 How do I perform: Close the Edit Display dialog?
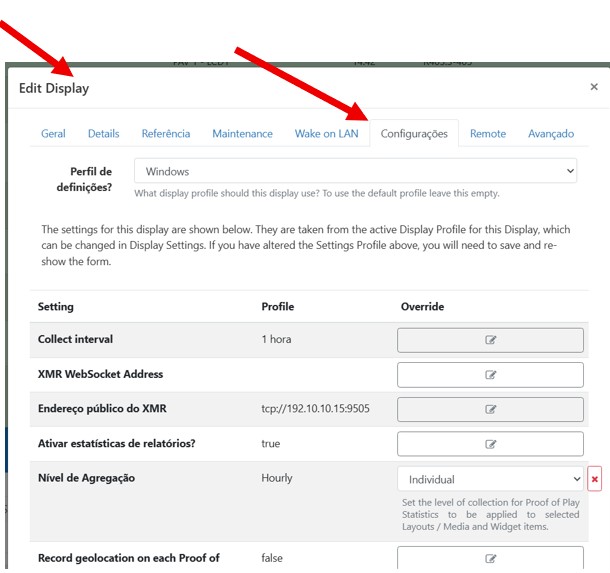594,88
